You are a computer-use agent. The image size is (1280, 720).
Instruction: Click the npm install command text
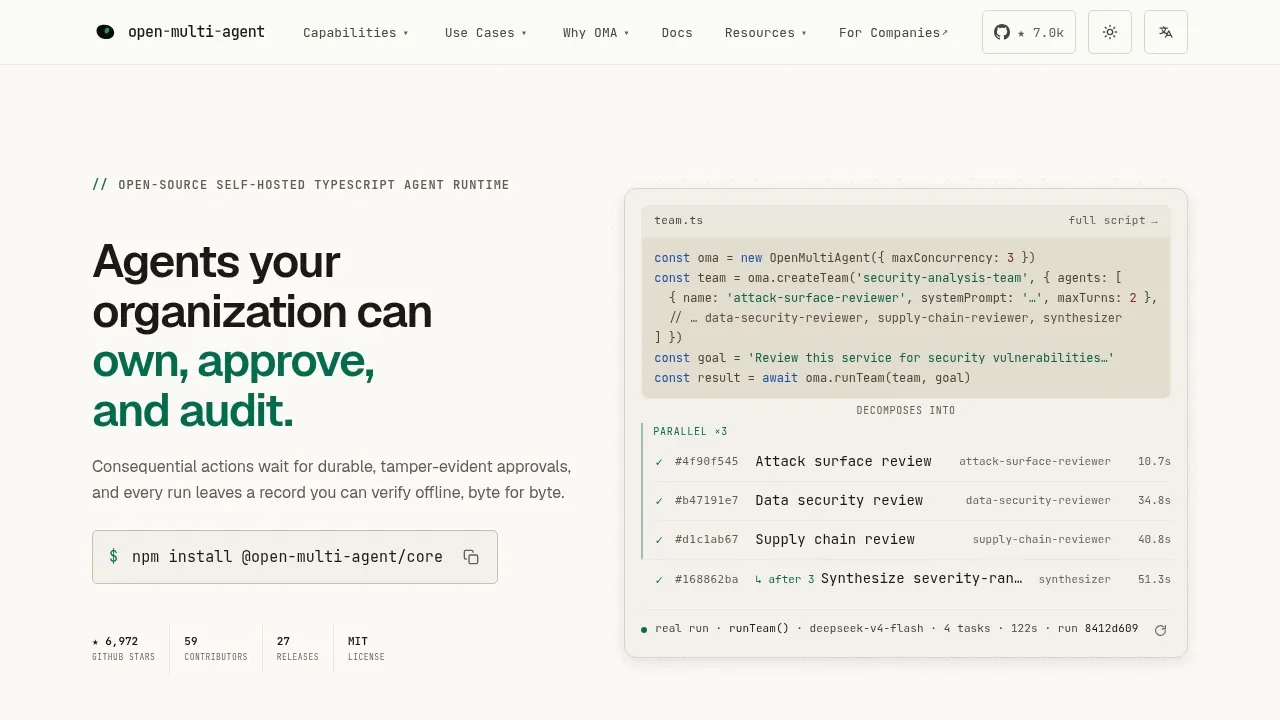point(288,557)
